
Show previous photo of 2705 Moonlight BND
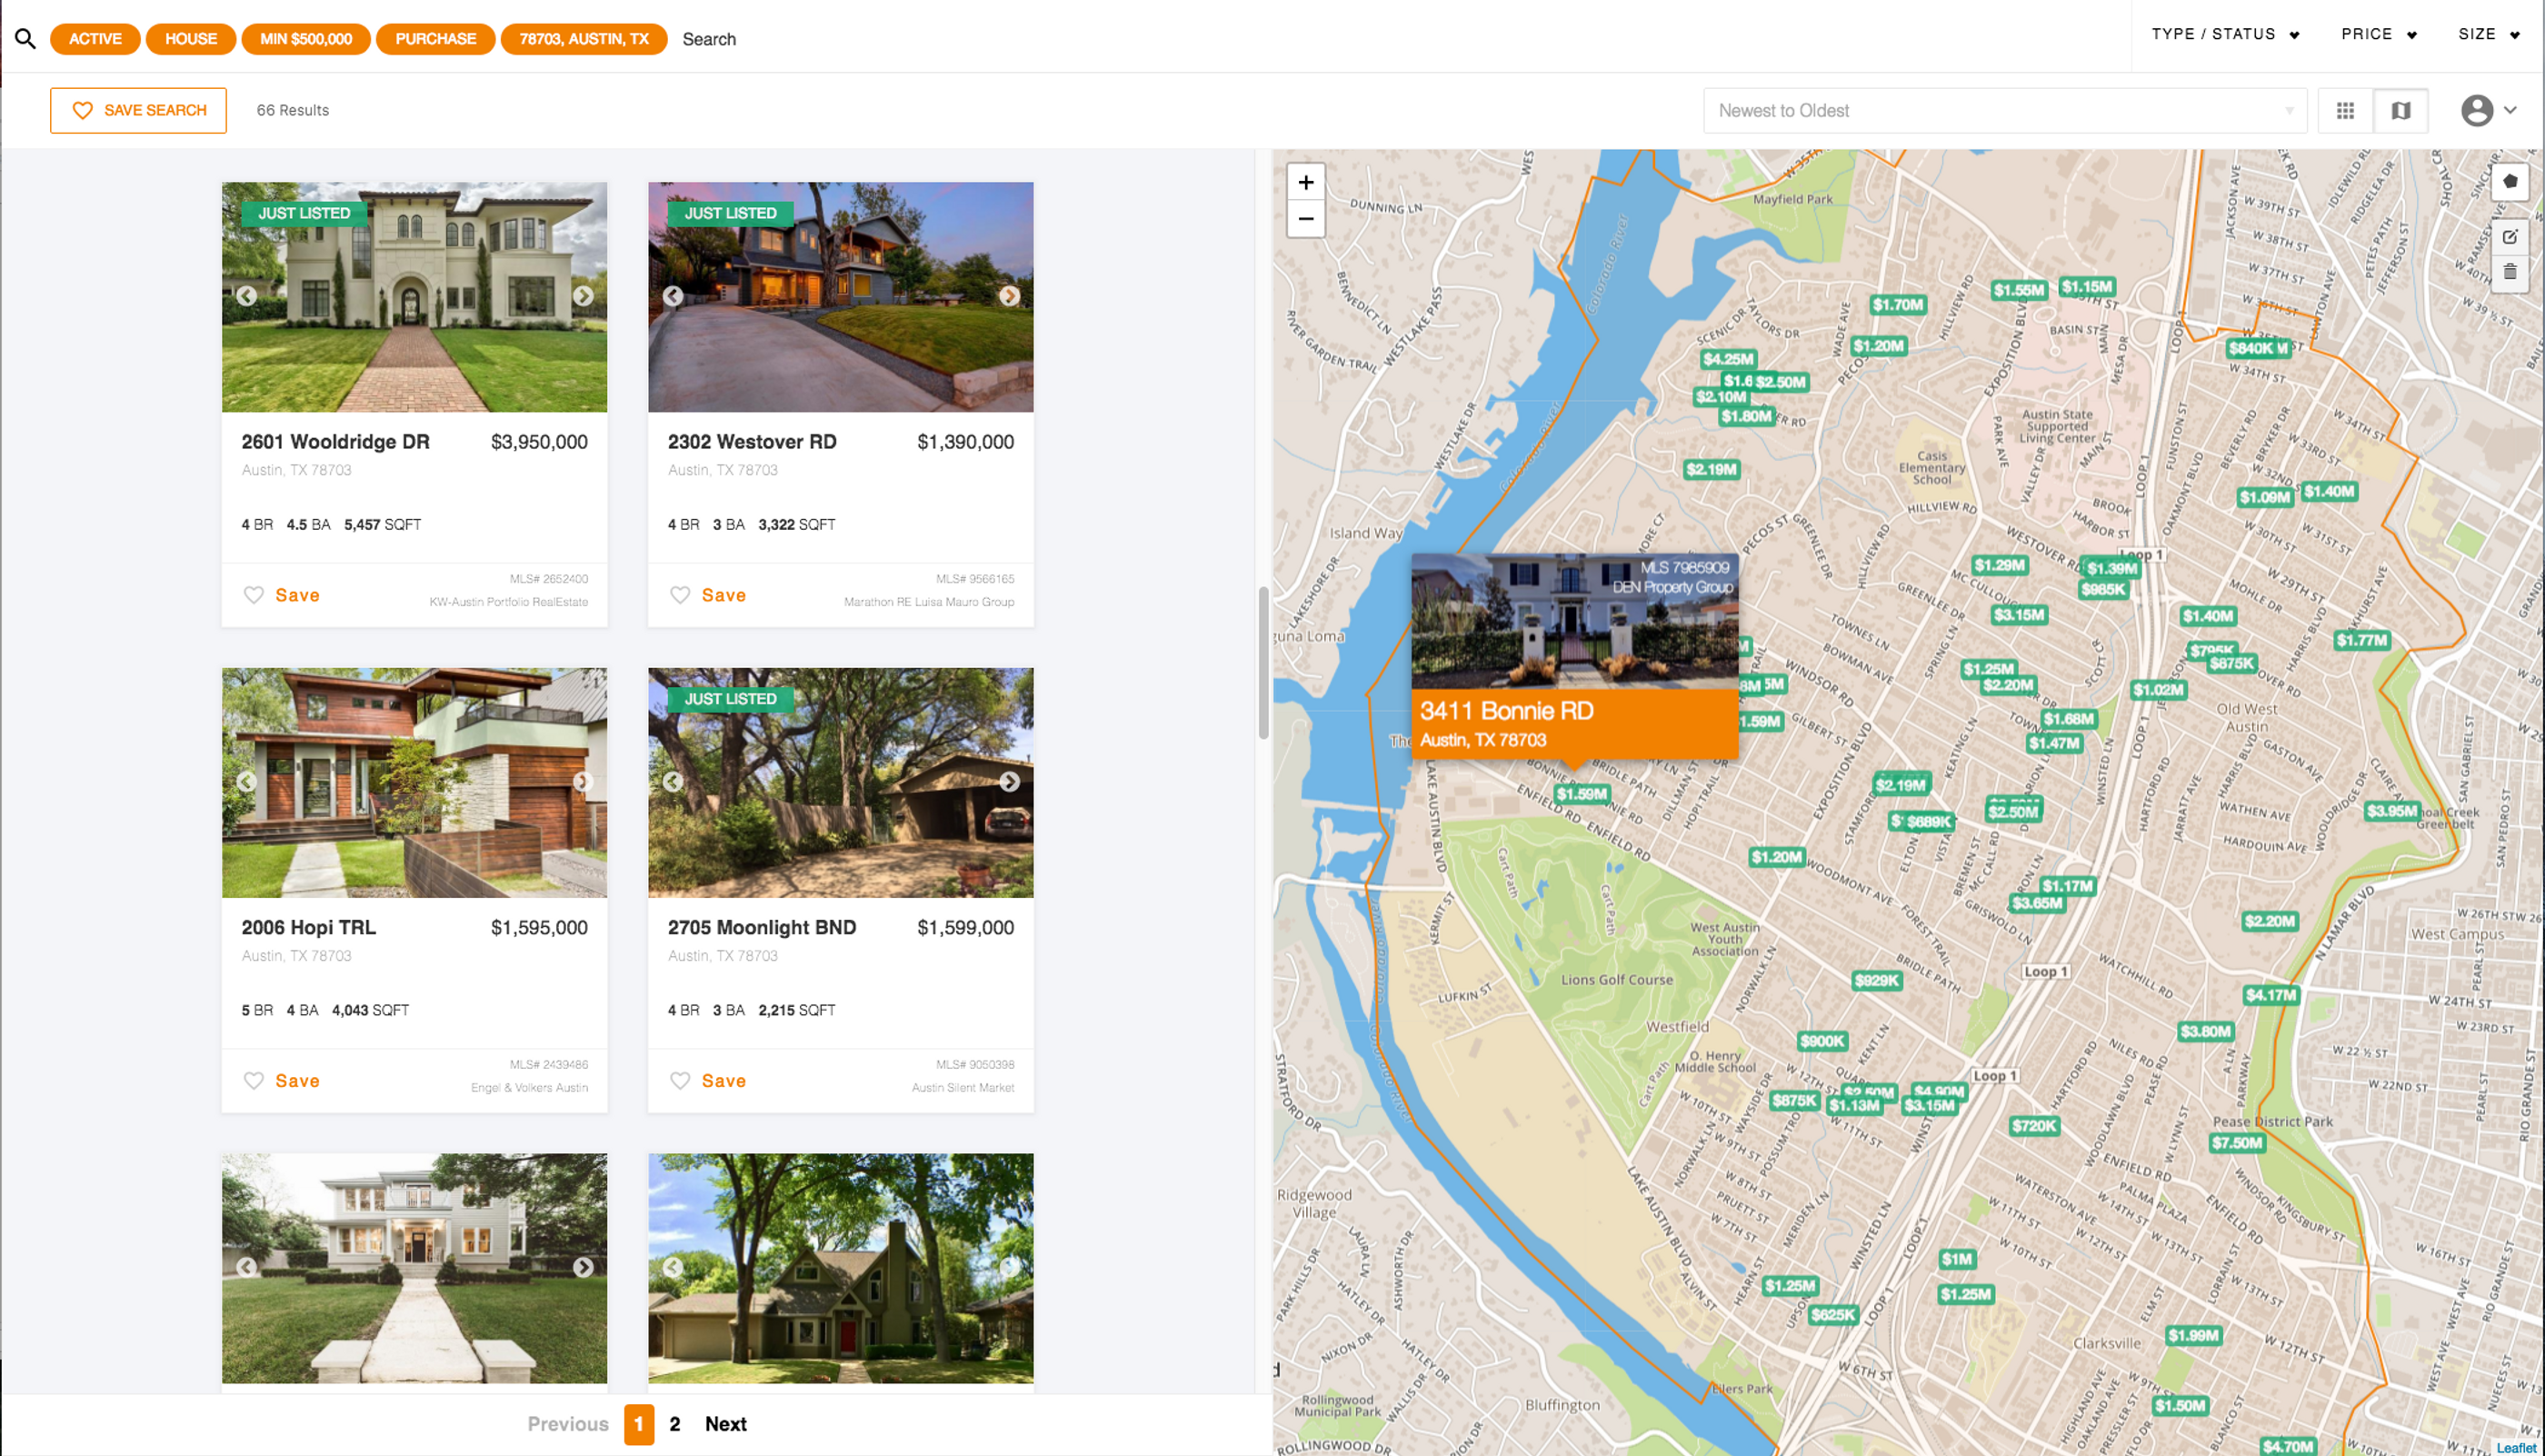673,782
